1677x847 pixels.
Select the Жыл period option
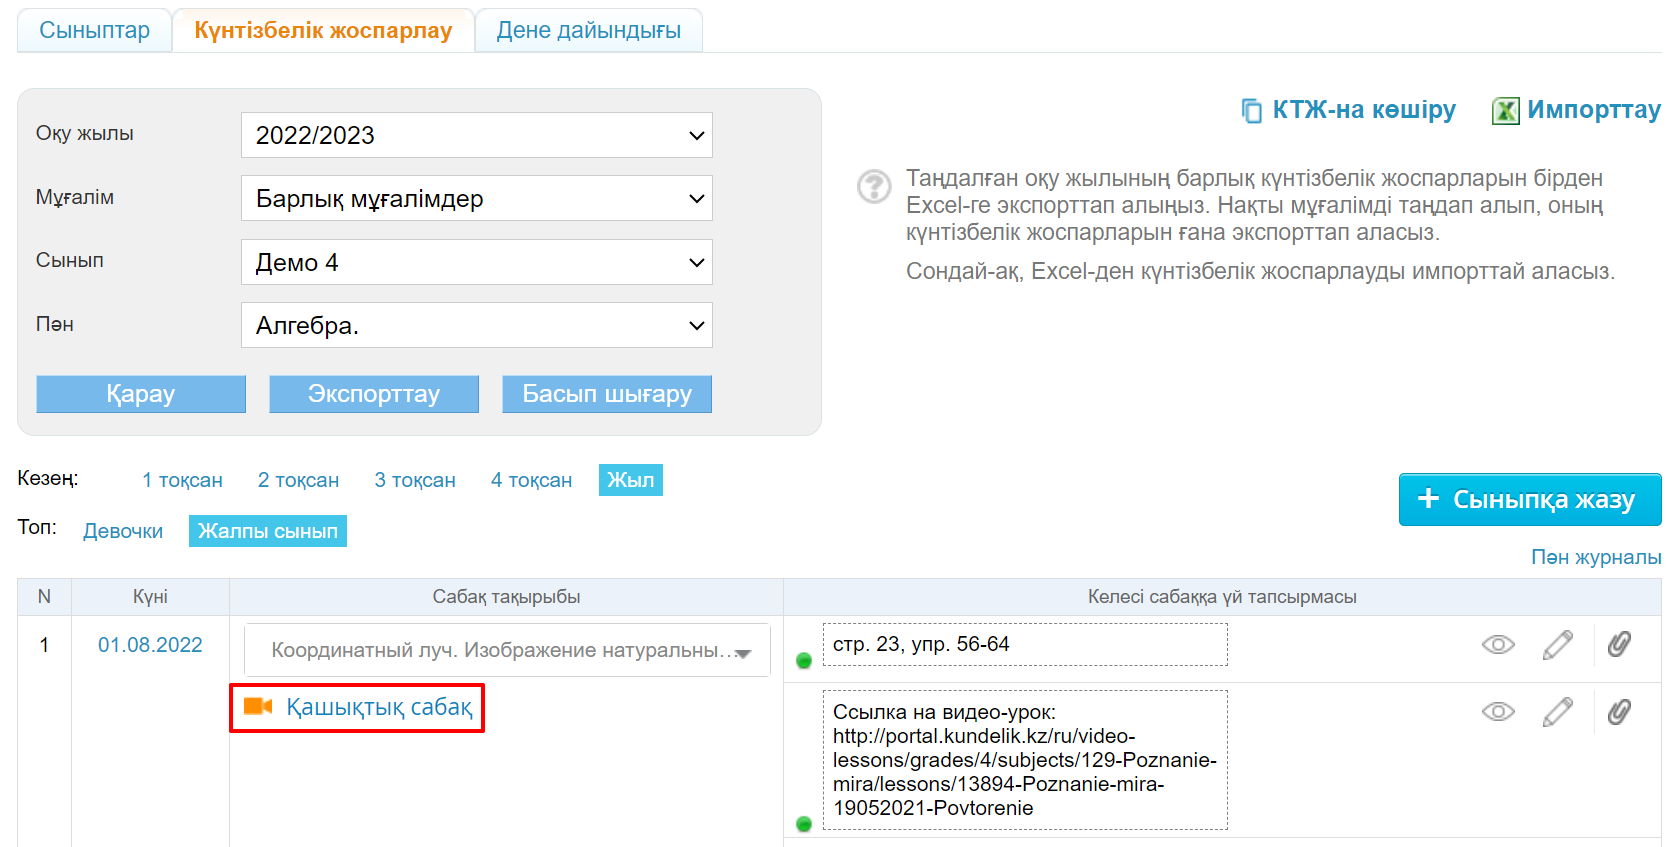coord(630,480)
